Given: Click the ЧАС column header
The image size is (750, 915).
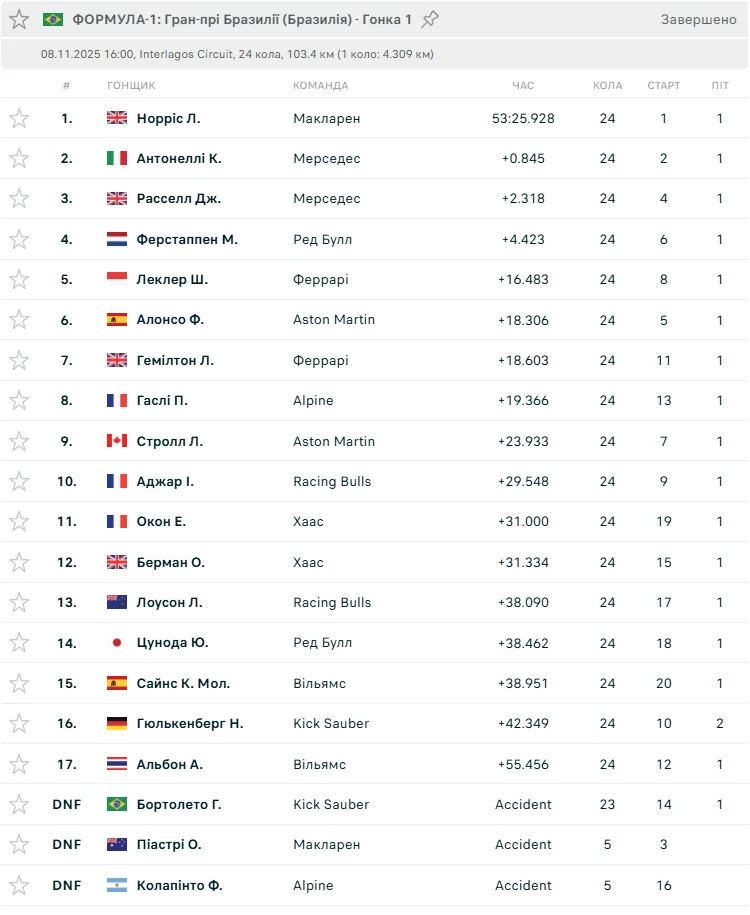Looking at the screenshot, I should (523, 86).
